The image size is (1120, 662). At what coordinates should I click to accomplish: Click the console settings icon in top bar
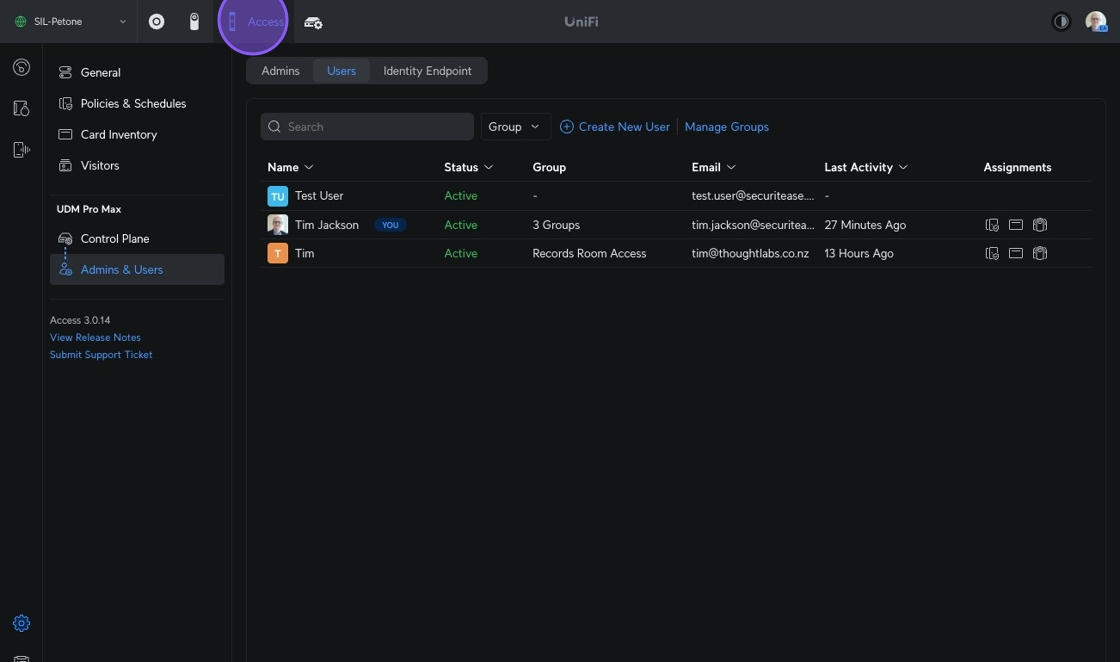313,22
